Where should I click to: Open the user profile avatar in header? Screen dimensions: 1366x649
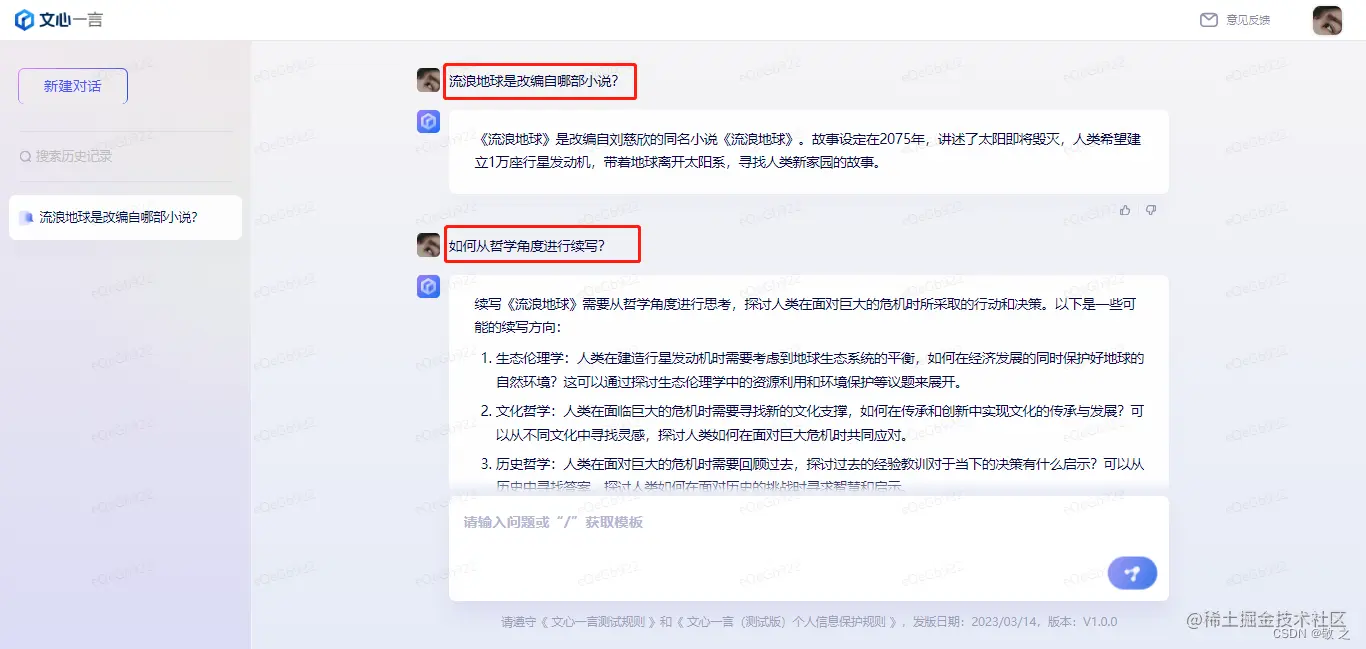click(1327, 20)
